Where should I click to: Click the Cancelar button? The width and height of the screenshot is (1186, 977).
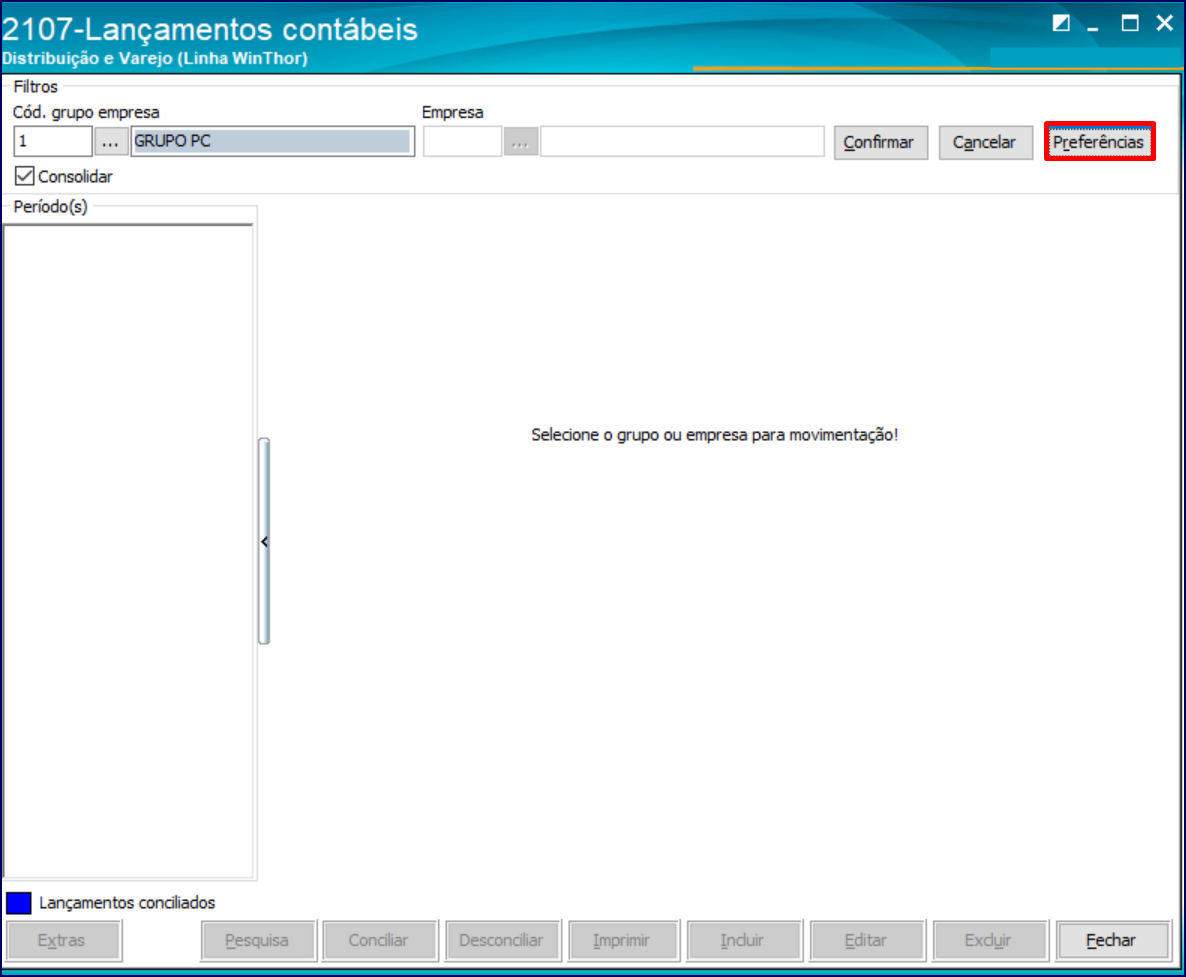pos(985,142)
